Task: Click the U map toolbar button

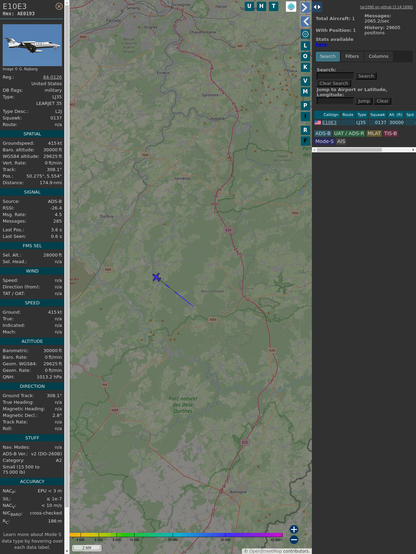Action: [249, 6]
